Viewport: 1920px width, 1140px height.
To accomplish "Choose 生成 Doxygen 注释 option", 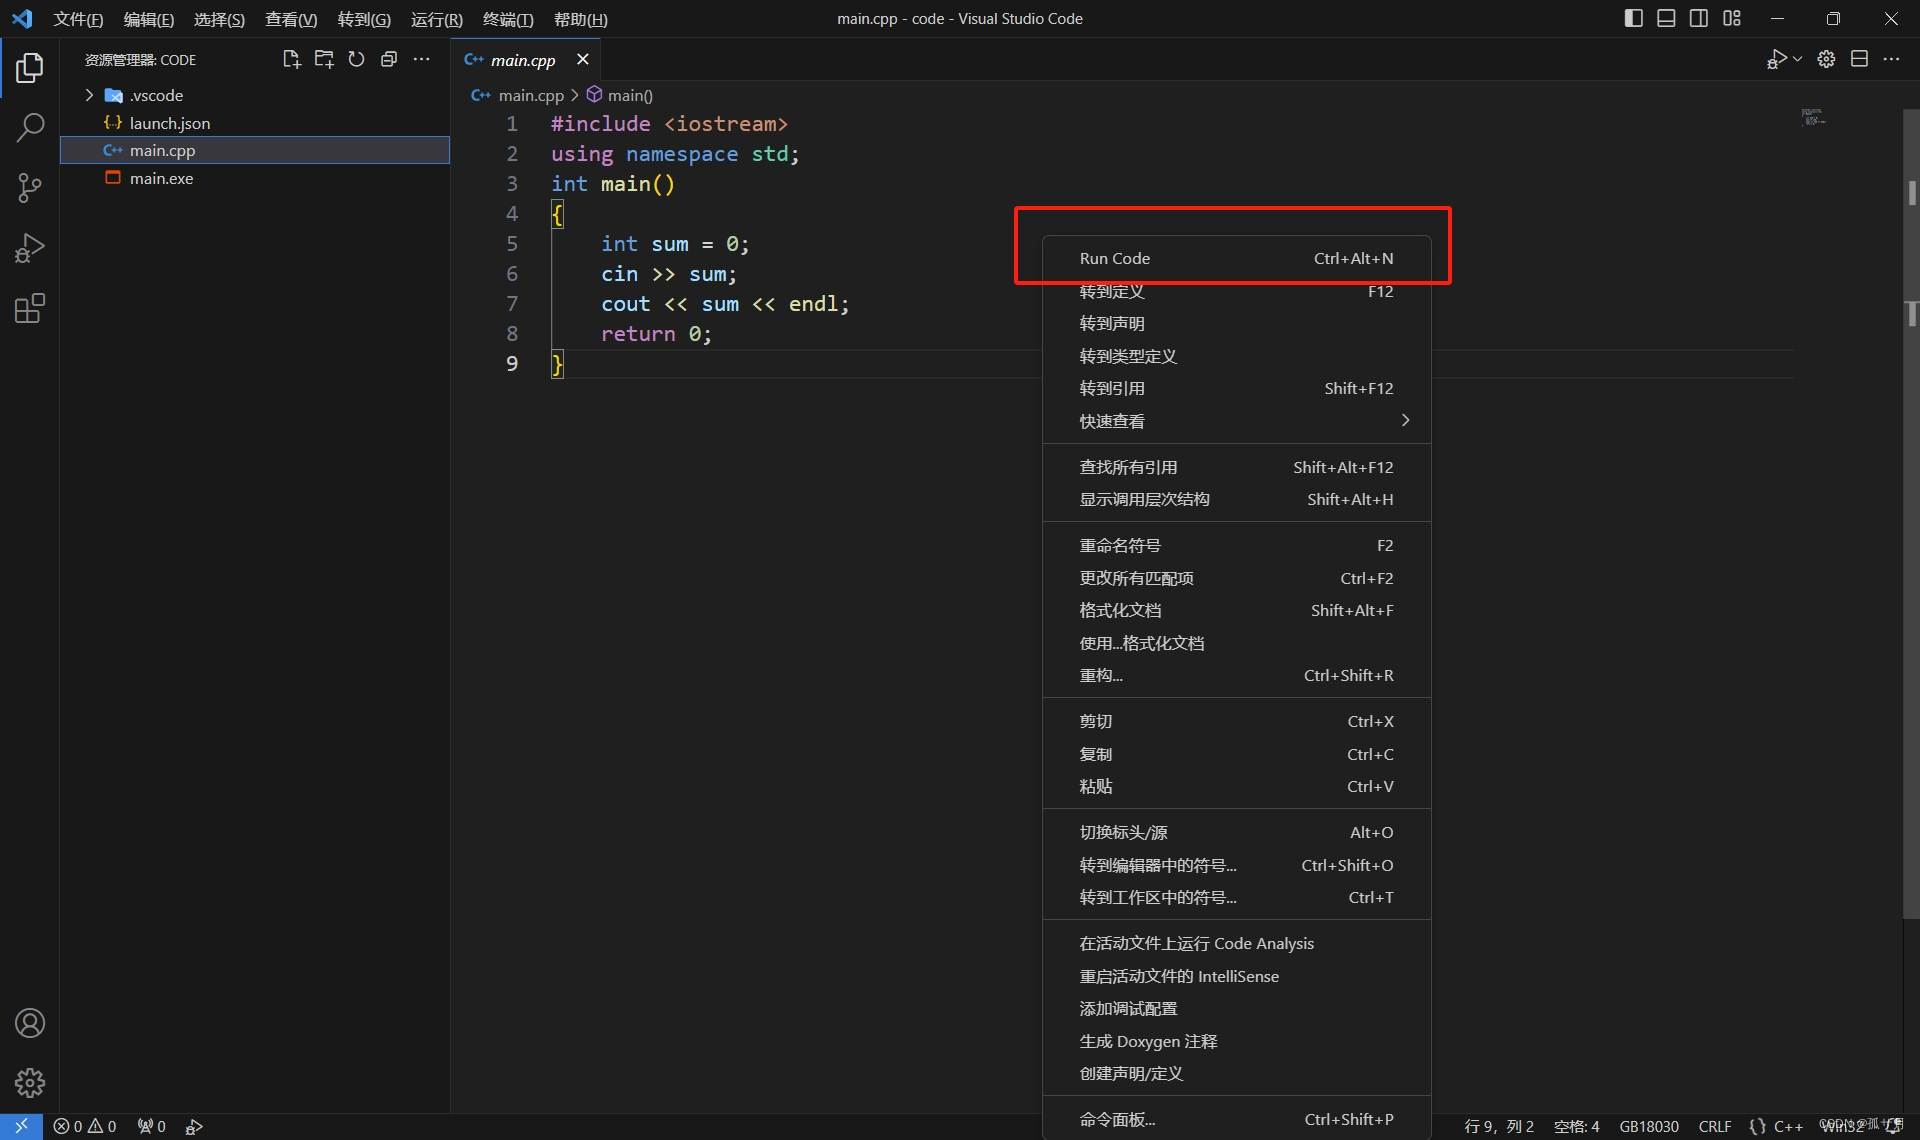I will (1236, 1041).
